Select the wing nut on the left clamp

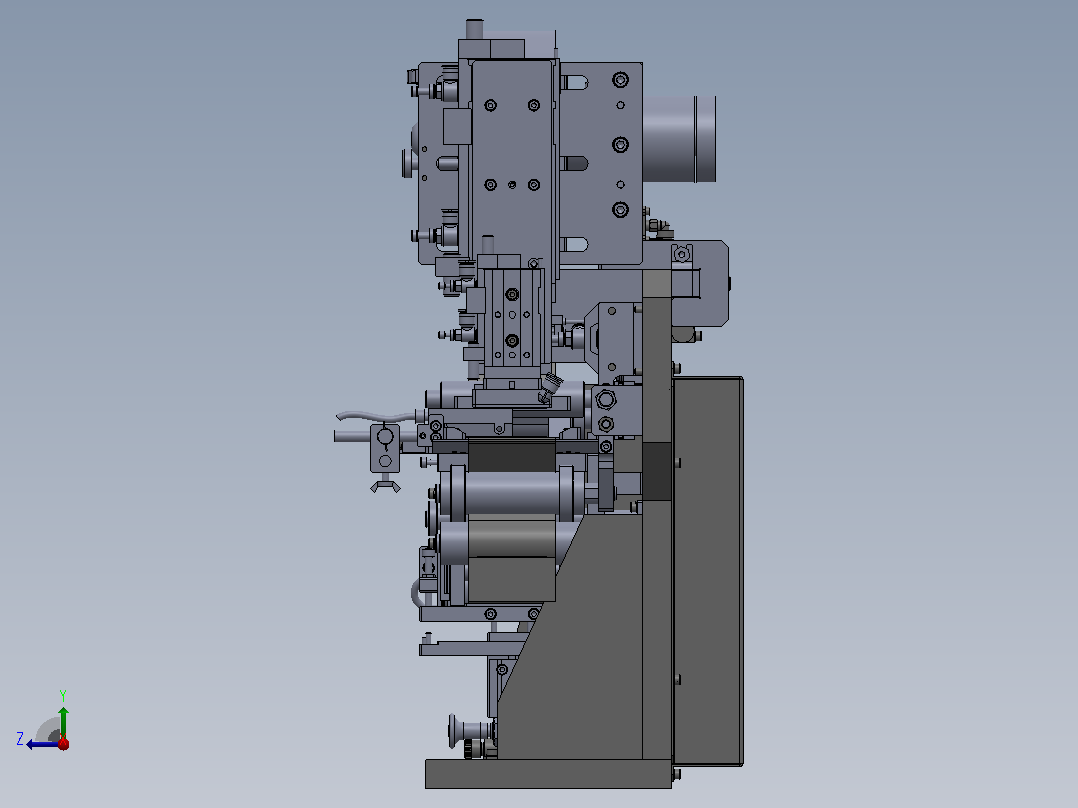[x=386, y=487]
